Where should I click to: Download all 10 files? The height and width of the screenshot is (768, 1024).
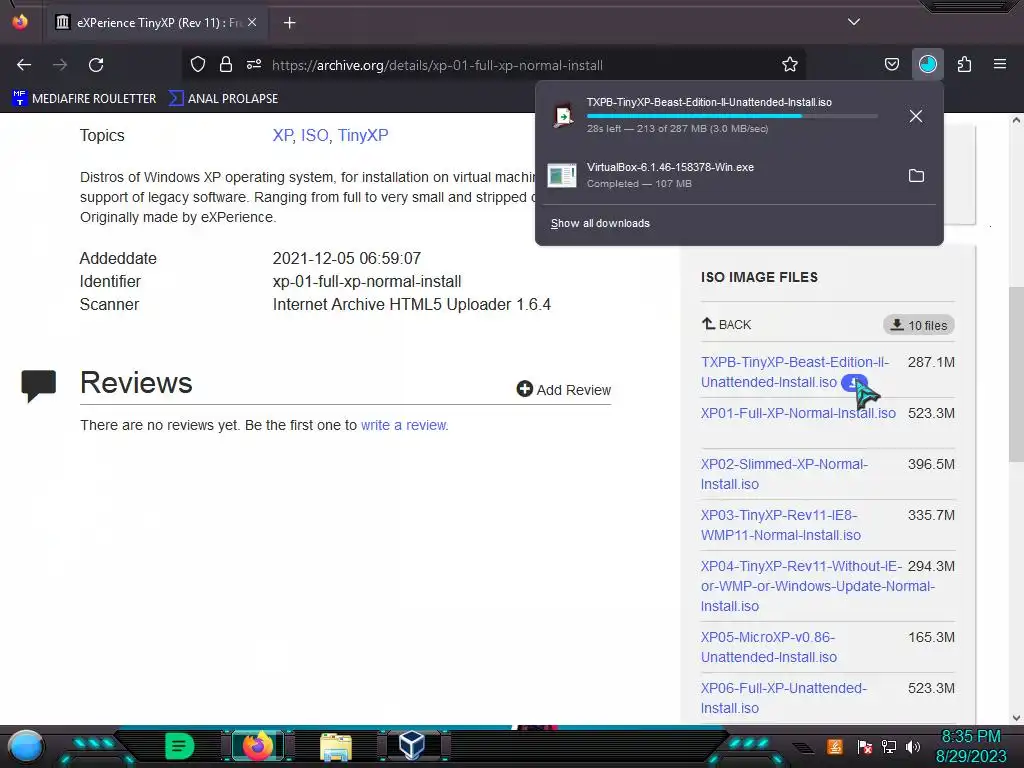point(918,325)
